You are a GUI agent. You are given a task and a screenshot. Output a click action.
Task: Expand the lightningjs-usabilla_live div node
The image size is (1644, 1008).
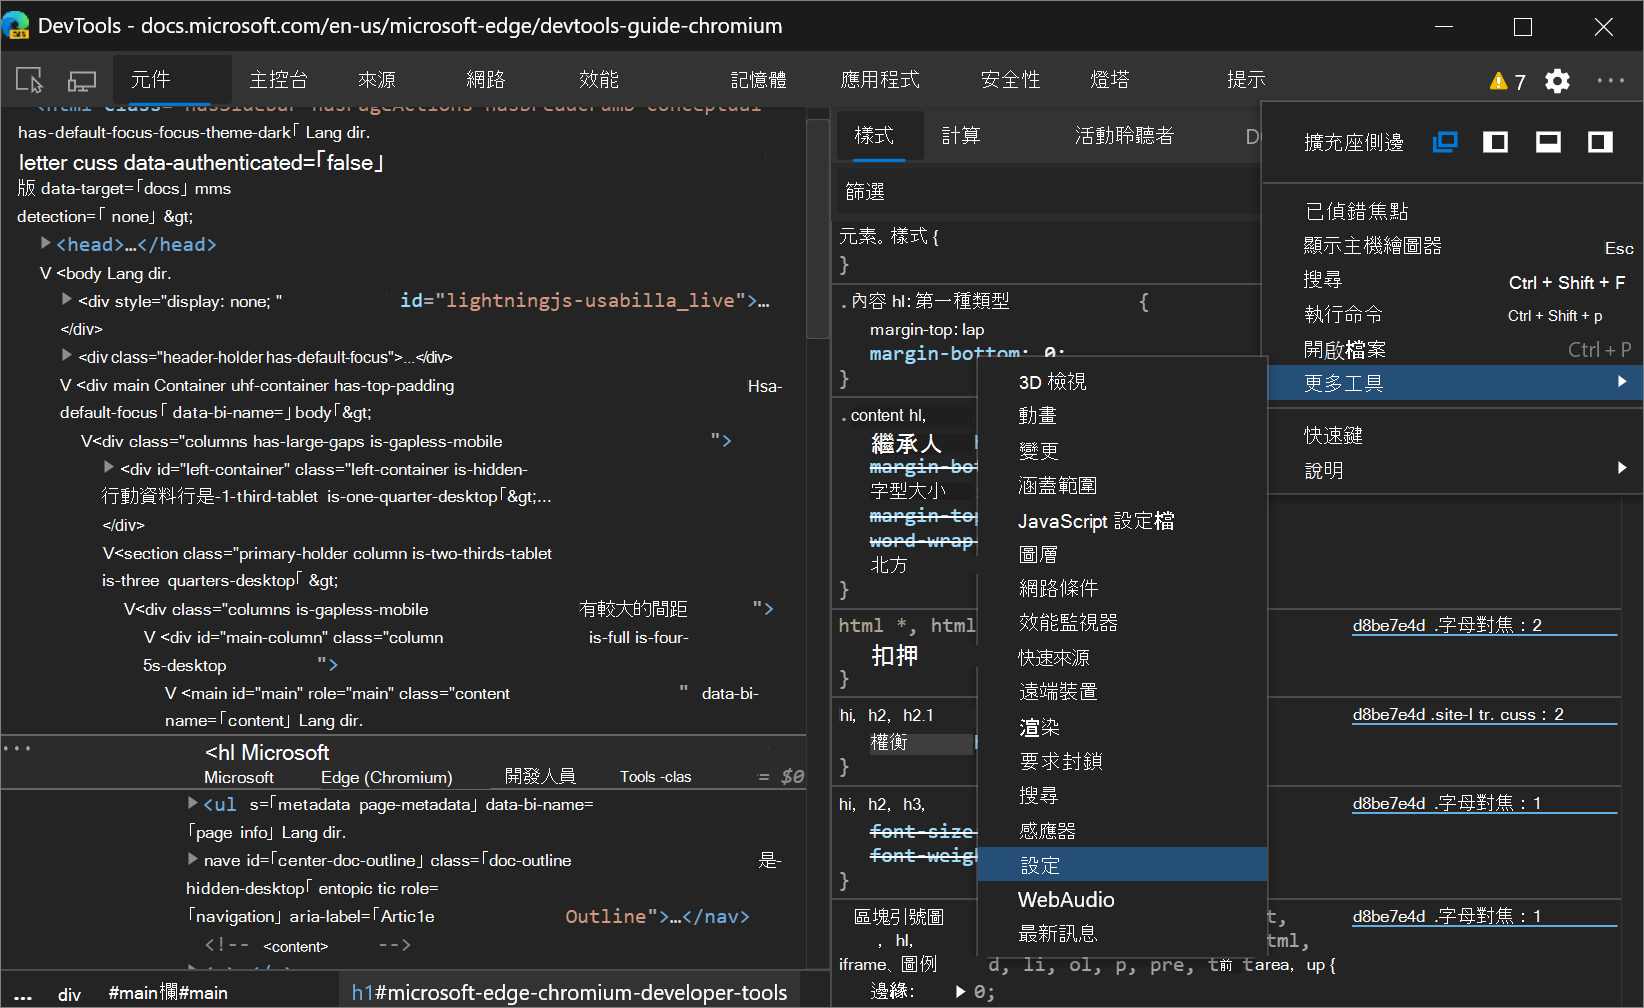pyautogui.click(x=67, y=299)
